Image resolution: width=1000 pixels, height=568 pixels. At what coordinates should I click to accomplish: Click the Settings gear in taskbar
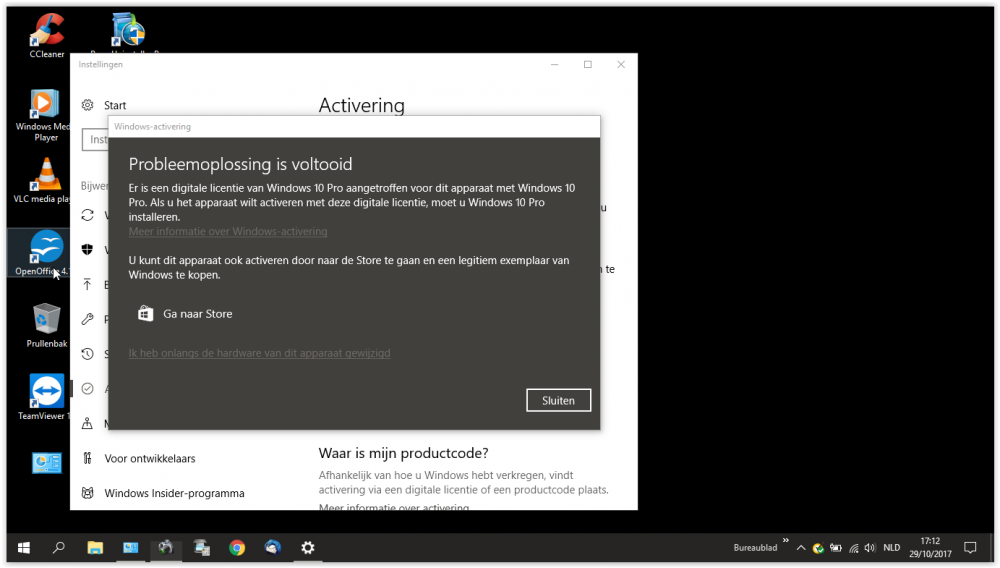point(308,548)
